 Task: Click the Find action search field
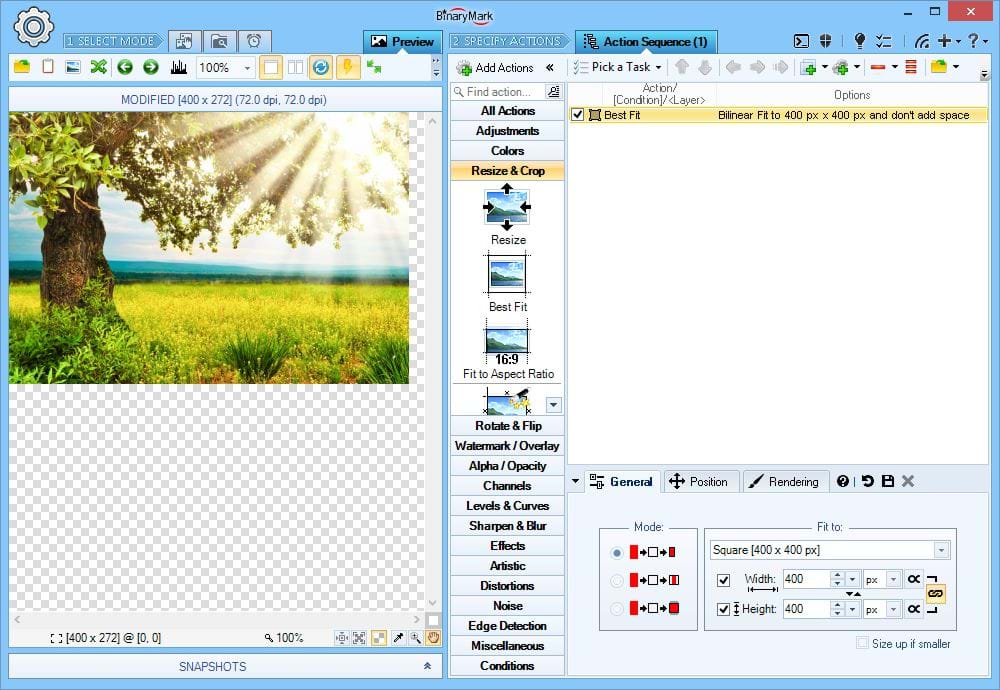point(497,92)
